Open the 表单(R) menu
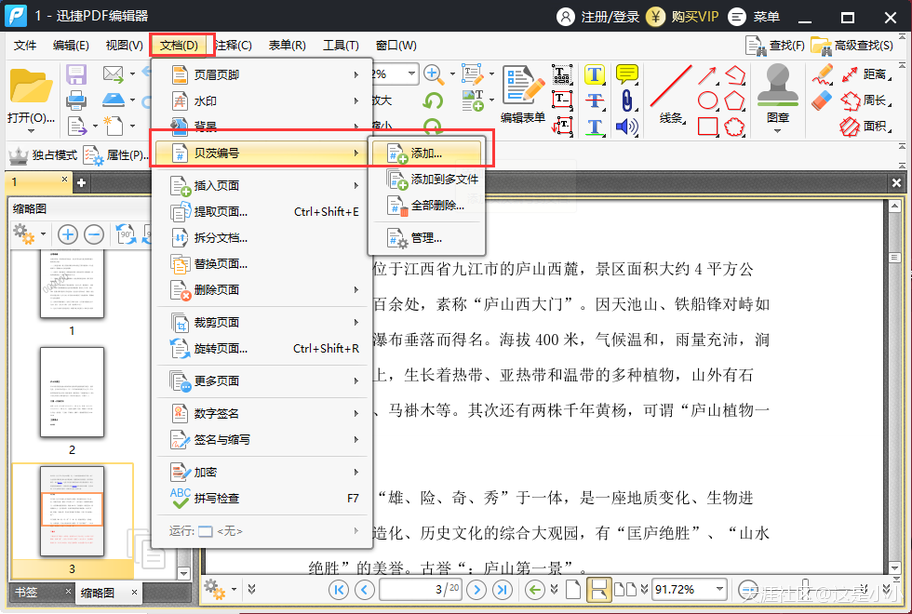The width and height of the screenshot is (912, 614). (x=287, y=45)
